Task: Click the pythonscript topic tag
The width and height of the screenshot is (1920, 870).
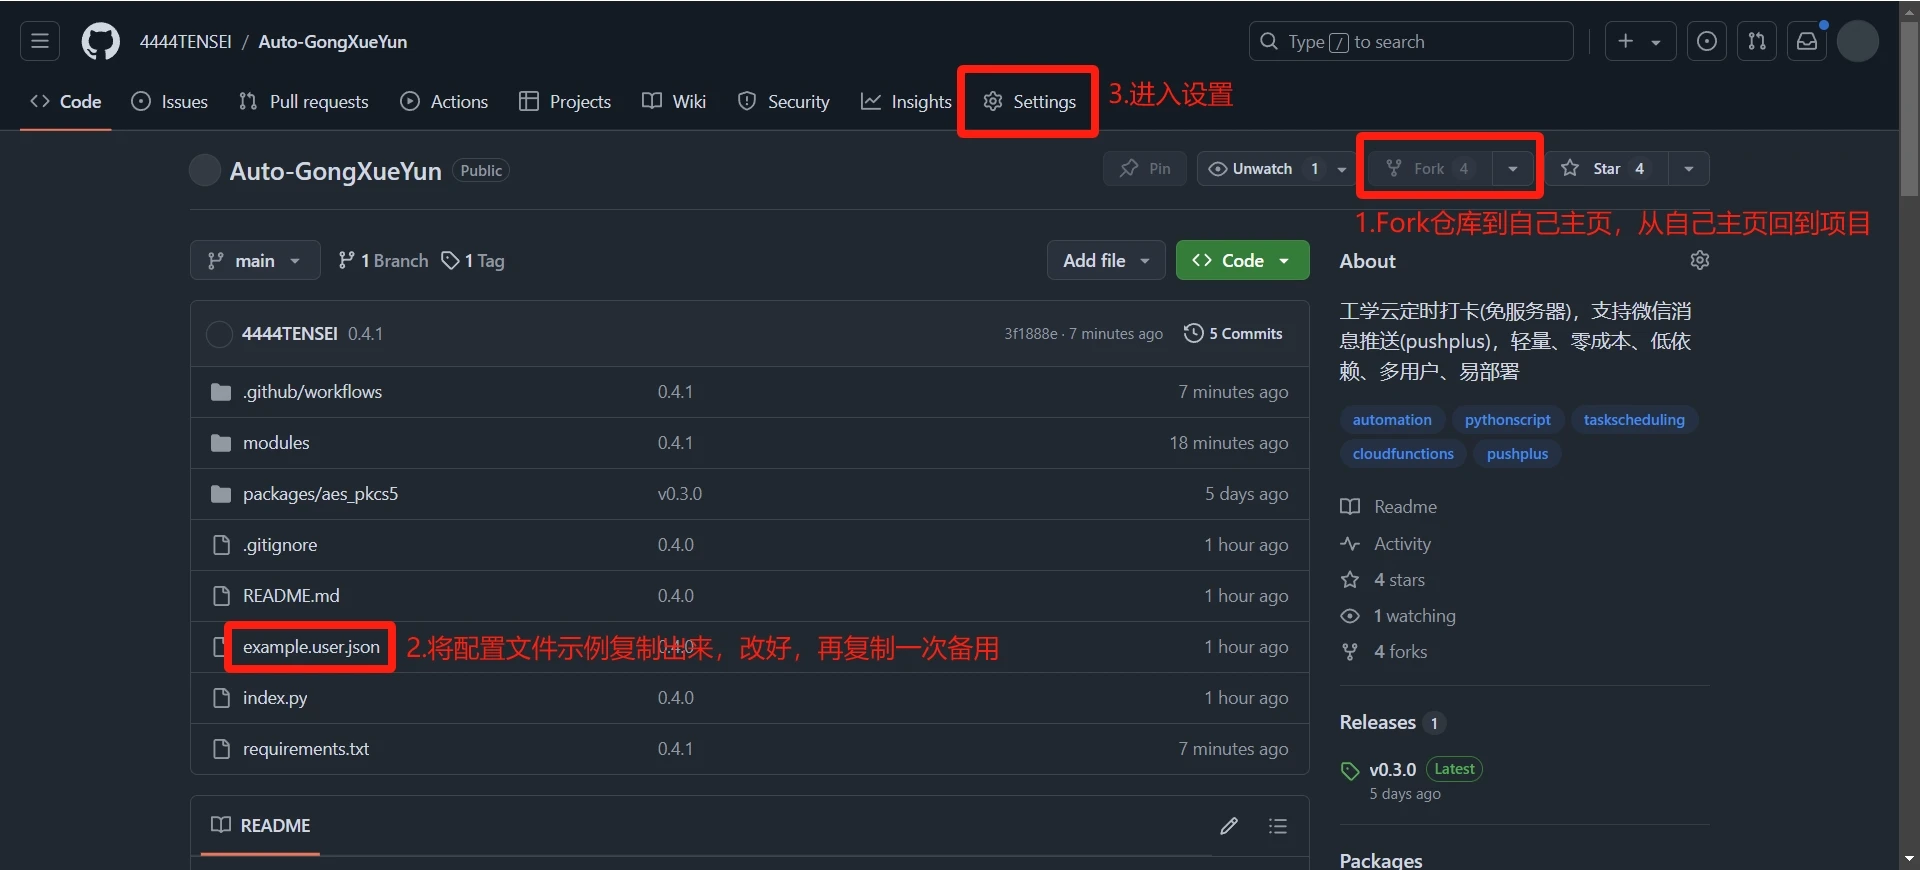Action: click(1508, 420)
